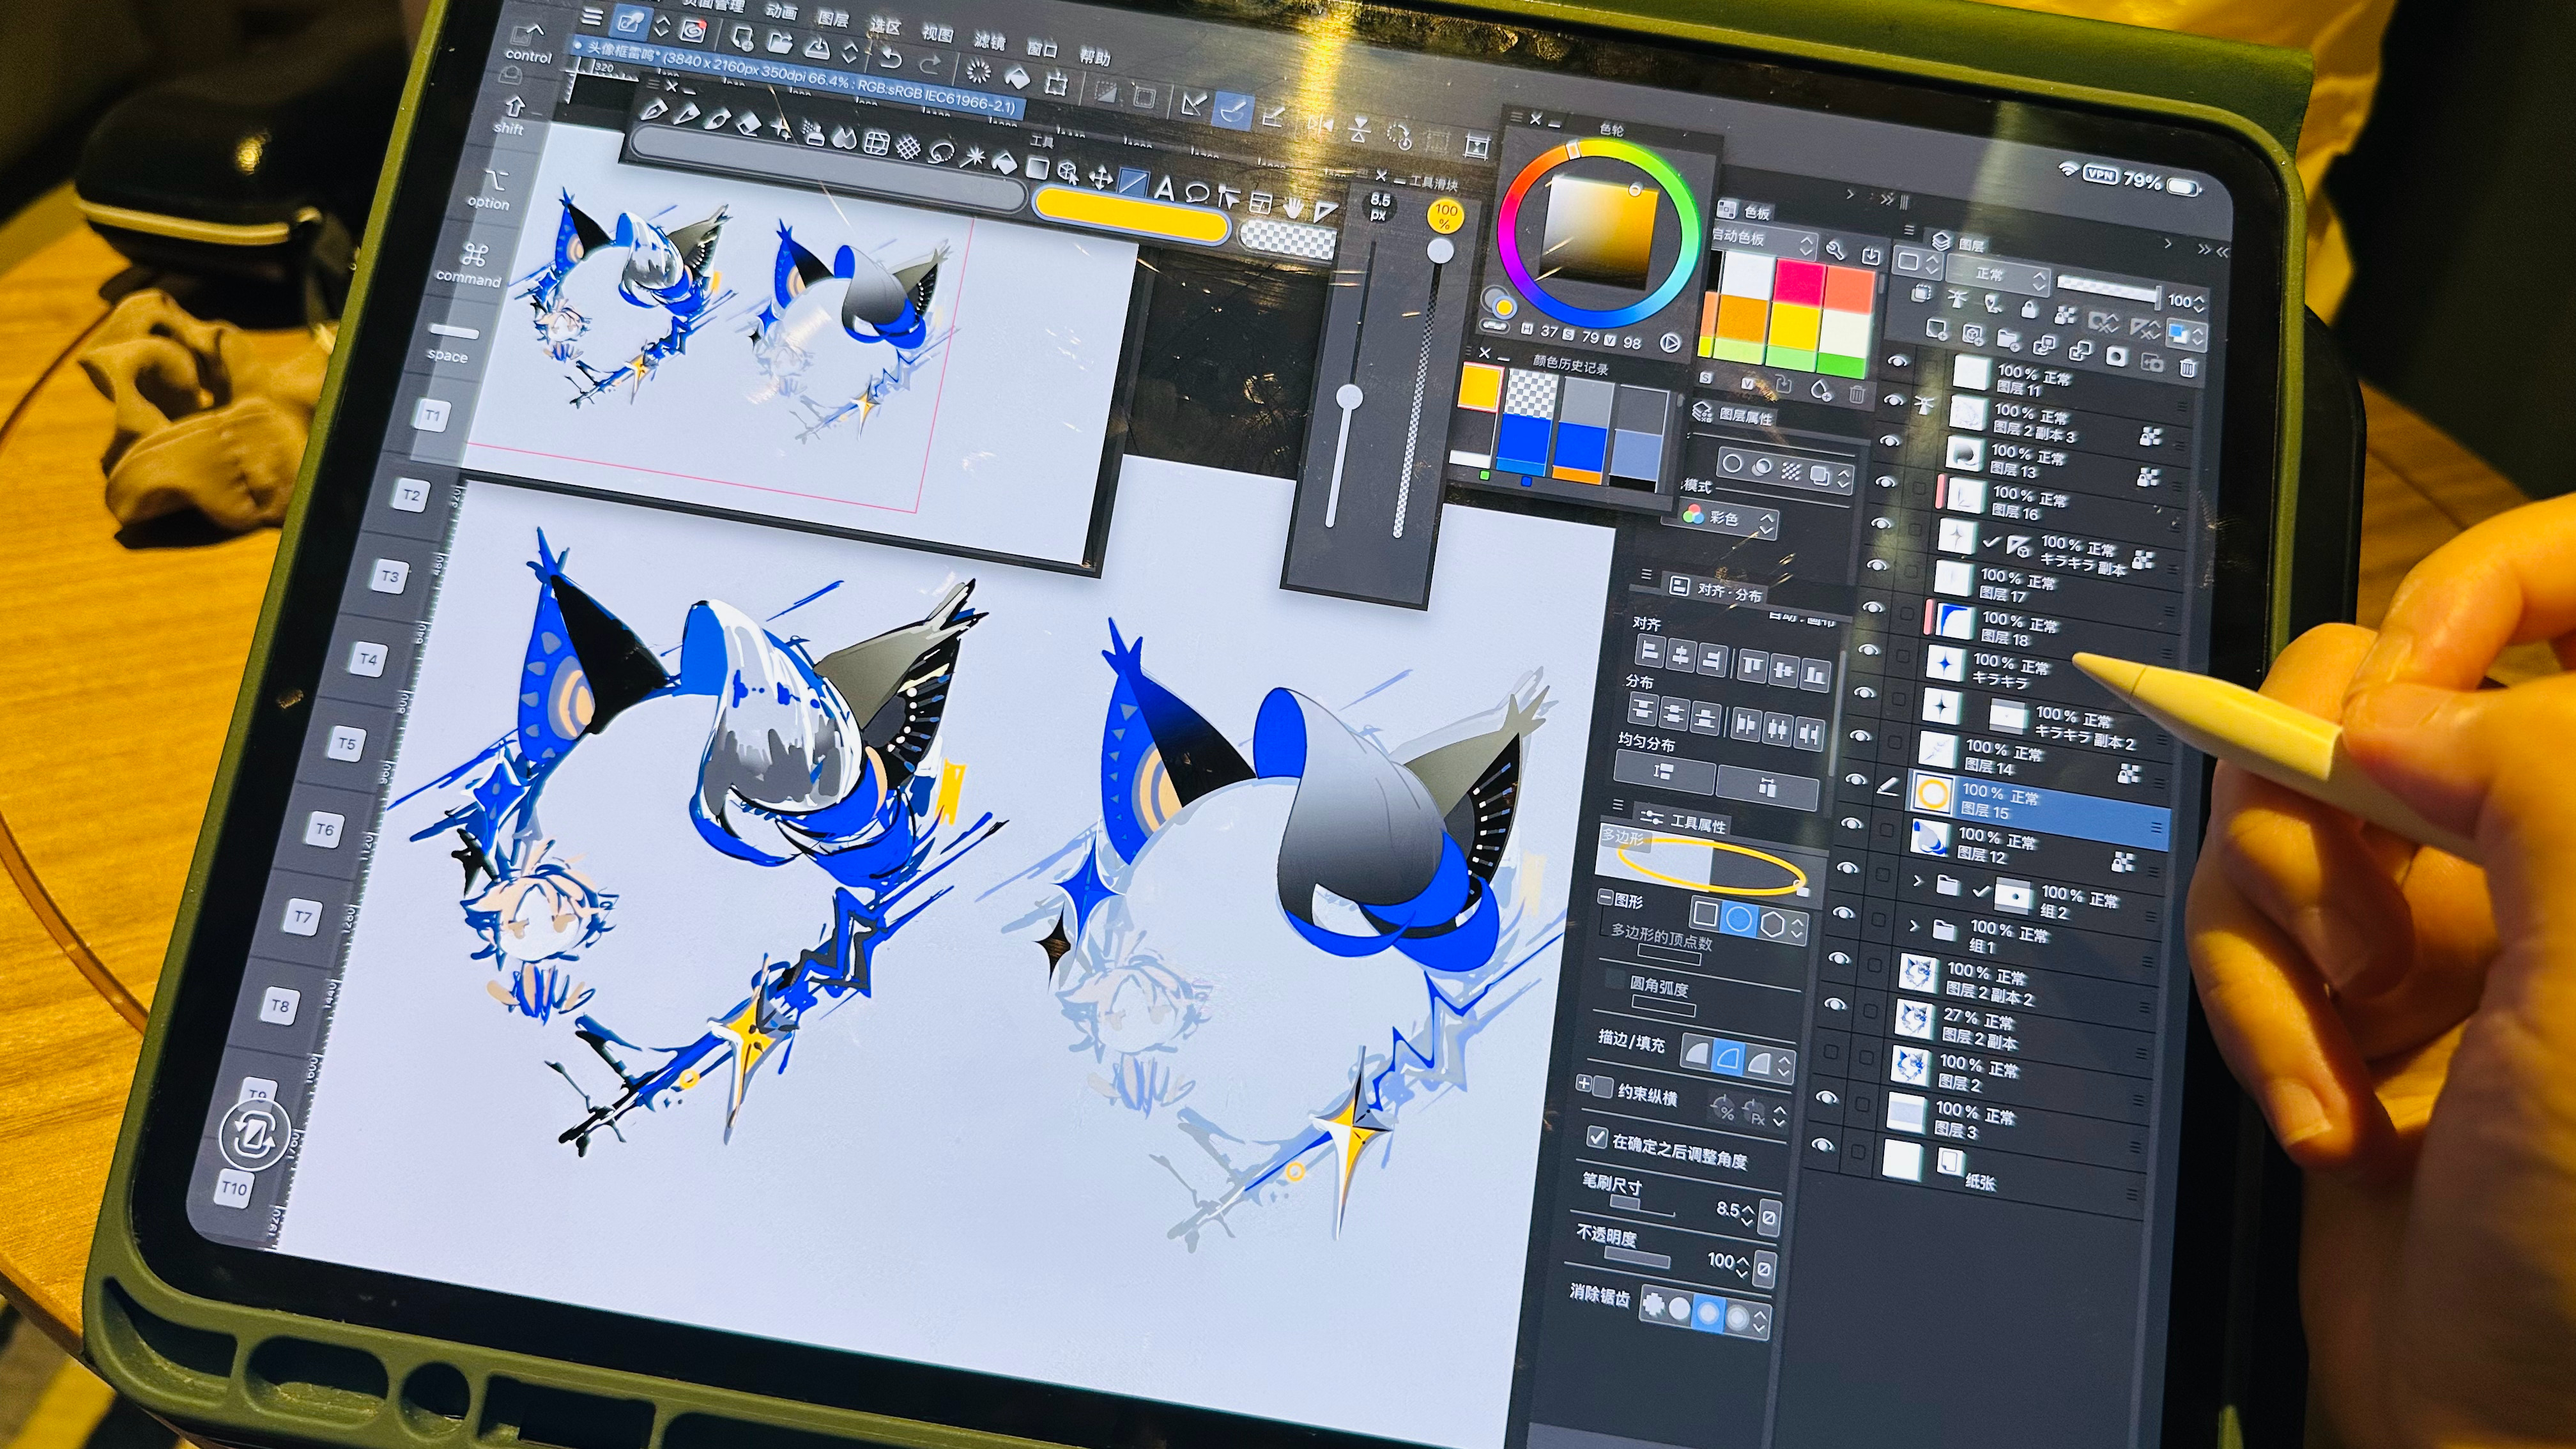
Task: Tap the shift modifier key button
Action: (x=511, y=115)
